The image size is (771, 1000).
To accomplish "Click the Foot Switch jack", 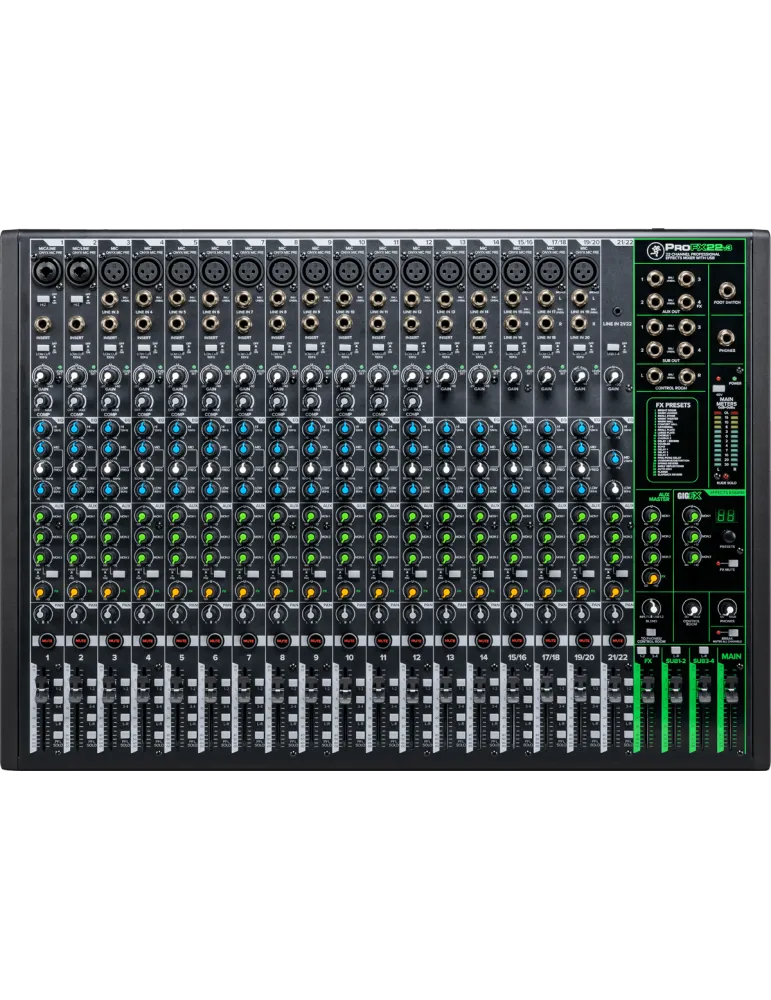I will pos(726,290).
